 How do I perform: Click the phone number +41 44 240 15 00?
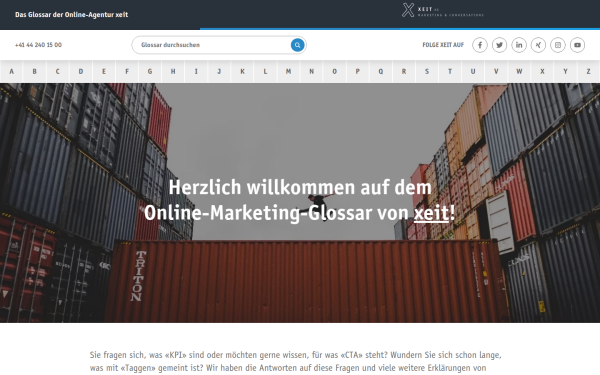38,45
